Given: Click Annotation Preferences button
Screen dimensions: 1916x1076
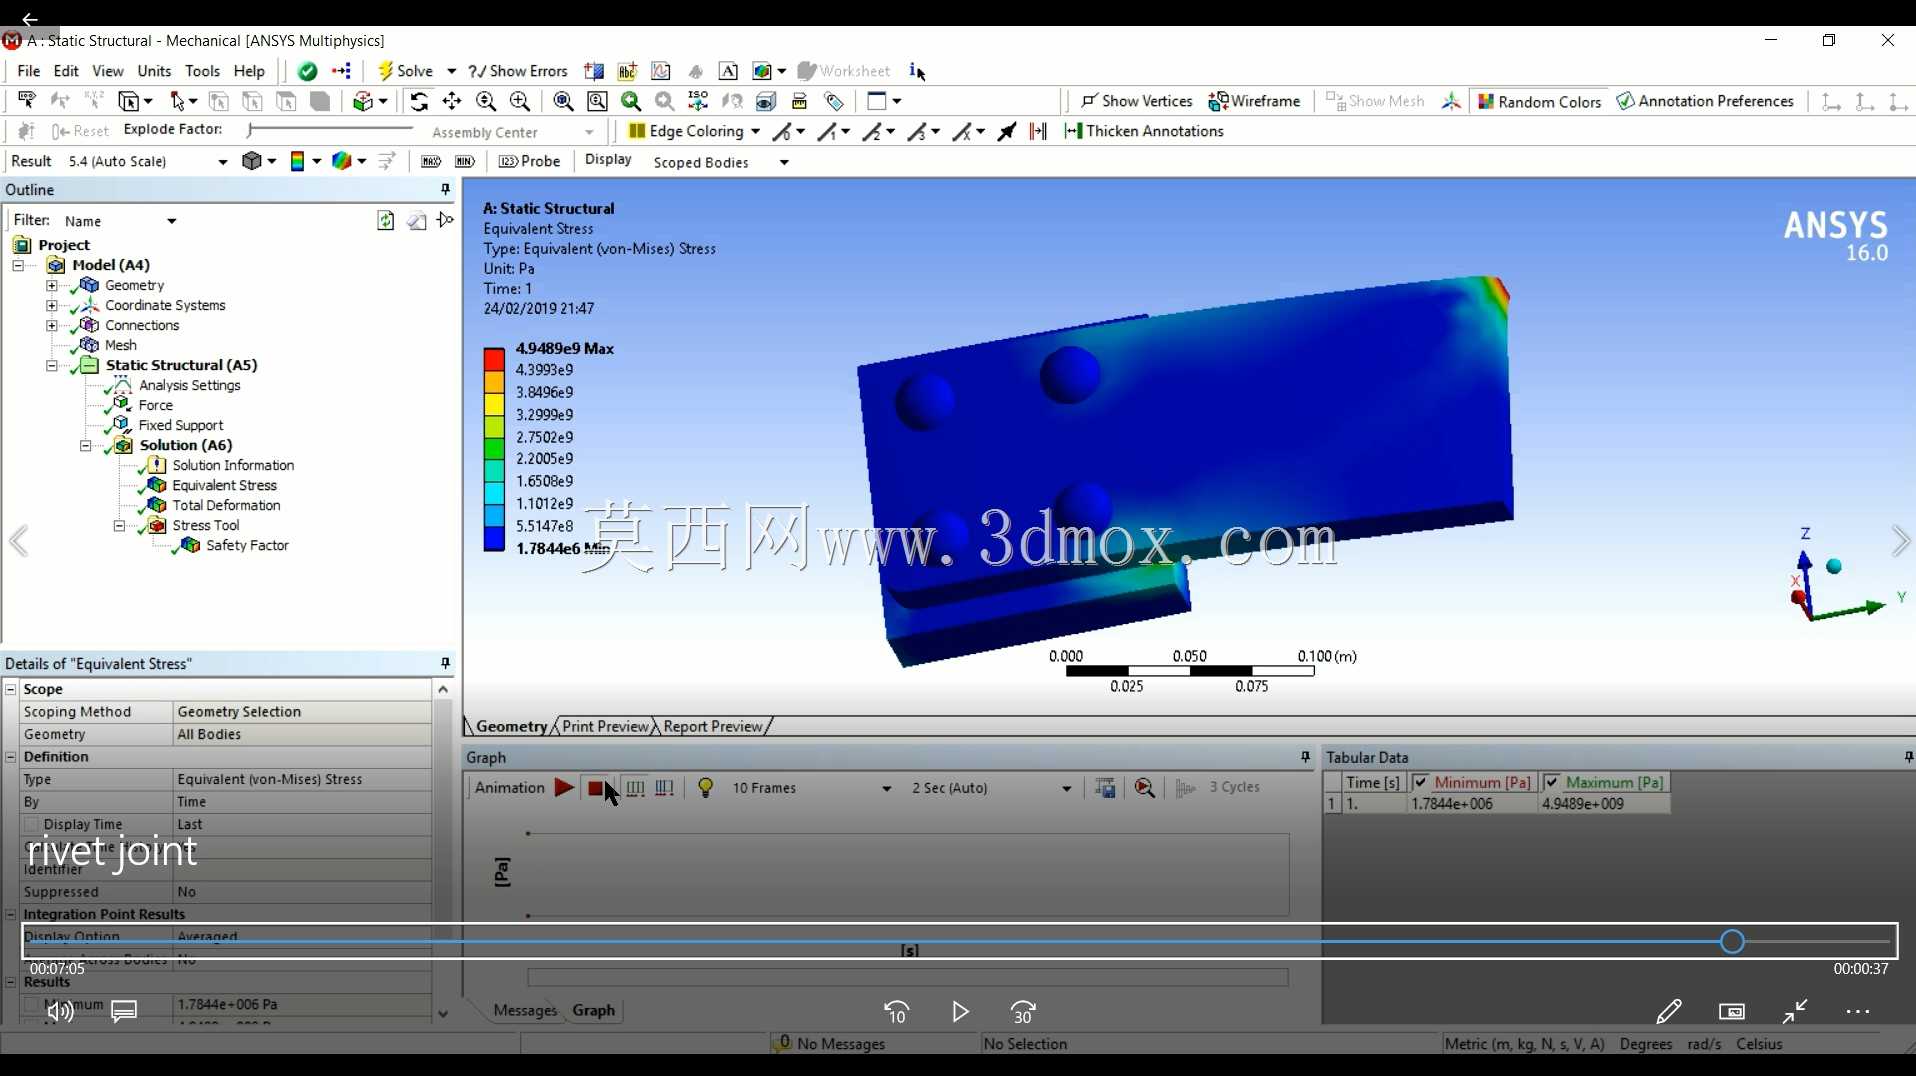Looking at the screenshot, I should click(1705, 101).
